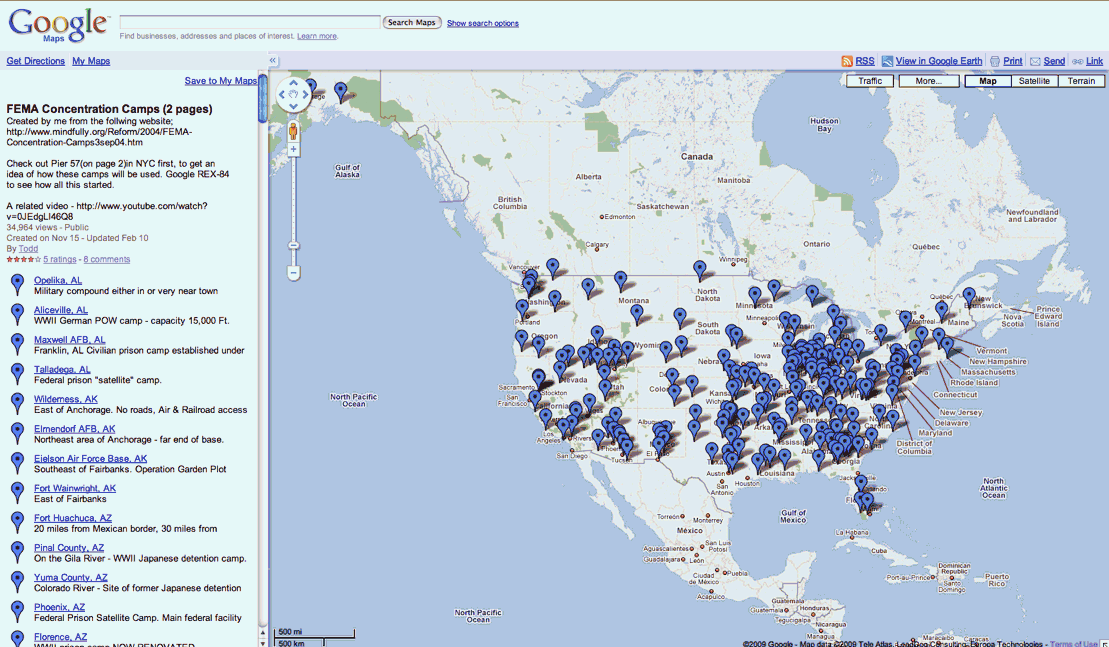Click the star rating icons
Screen dimensions: 1109x647
23,260
